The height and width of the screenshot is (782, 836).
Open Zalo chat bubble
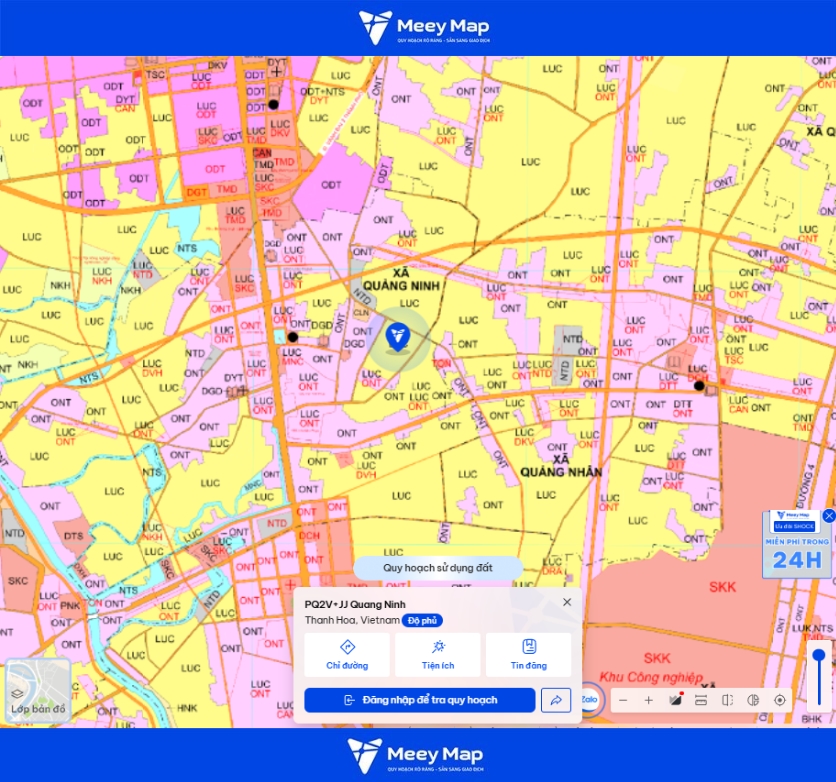(x=589, y=699)
